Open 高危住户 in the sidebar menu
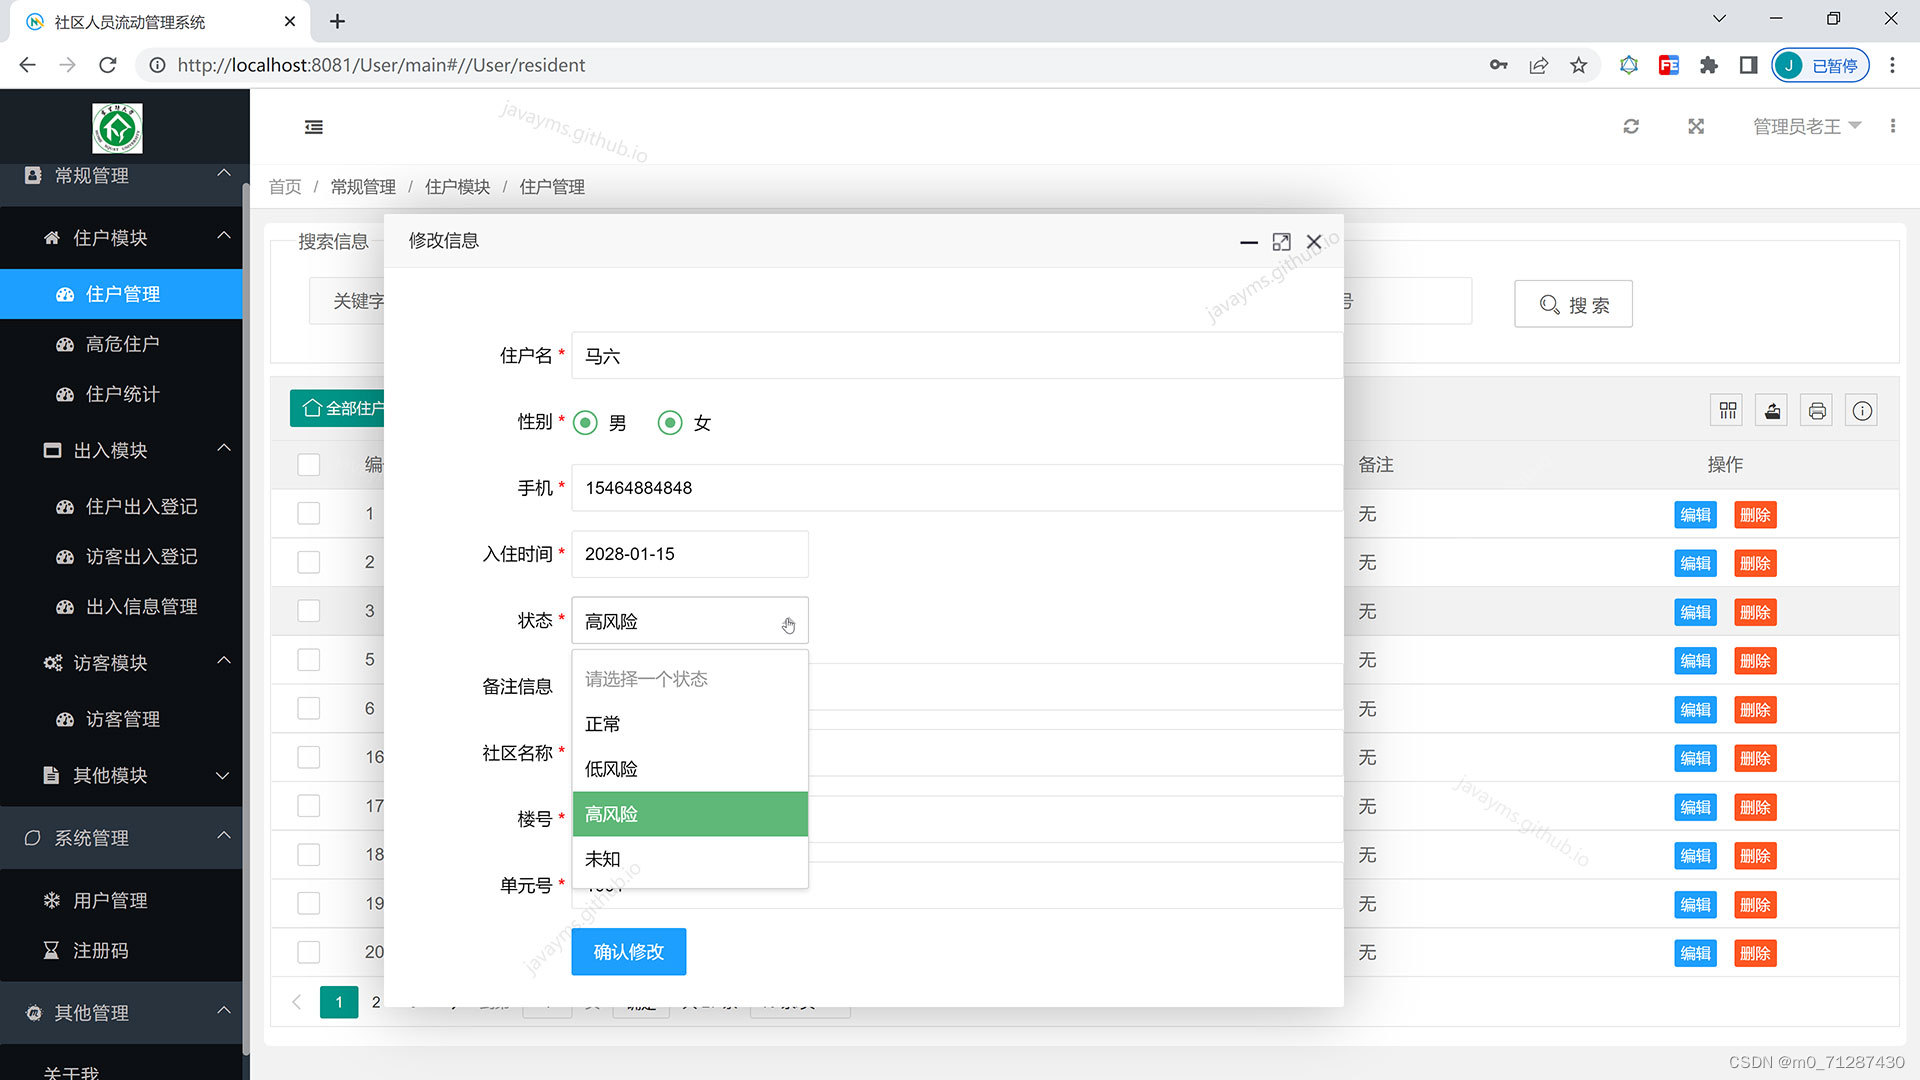Viewport: 1920px width, 1080px height. [122, 344]
